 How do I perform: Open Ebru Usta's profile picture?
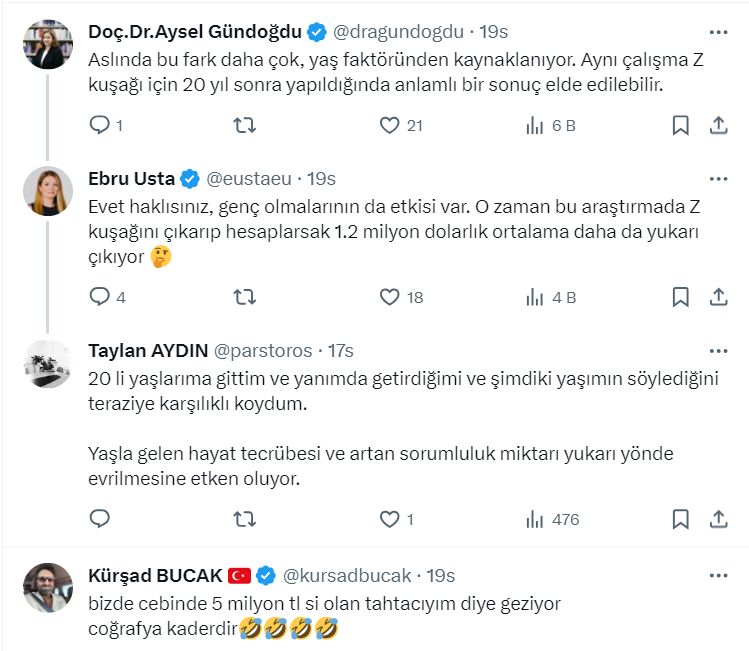[x=48, y=191]
